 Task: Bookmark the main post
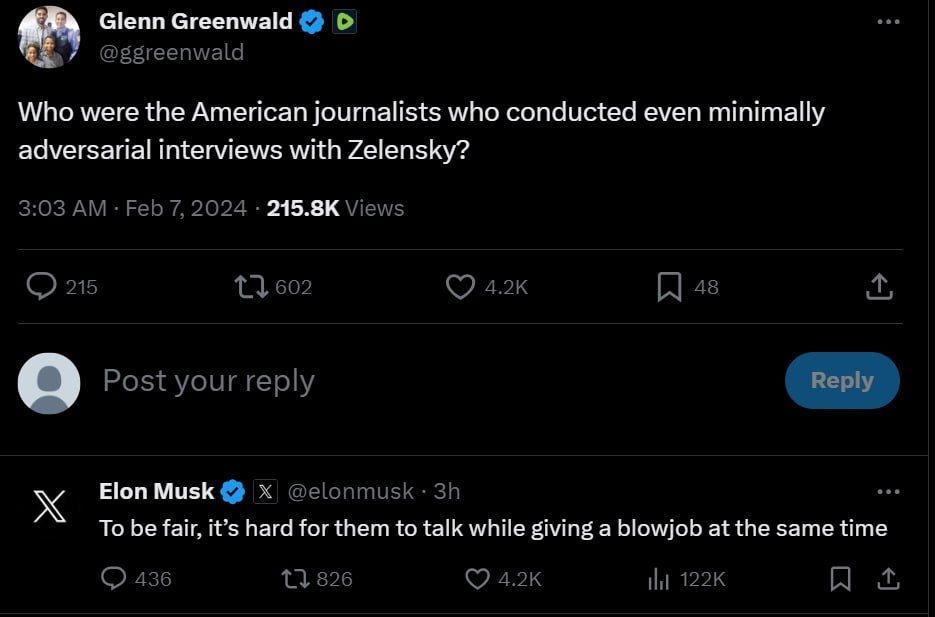coord(669,287)
